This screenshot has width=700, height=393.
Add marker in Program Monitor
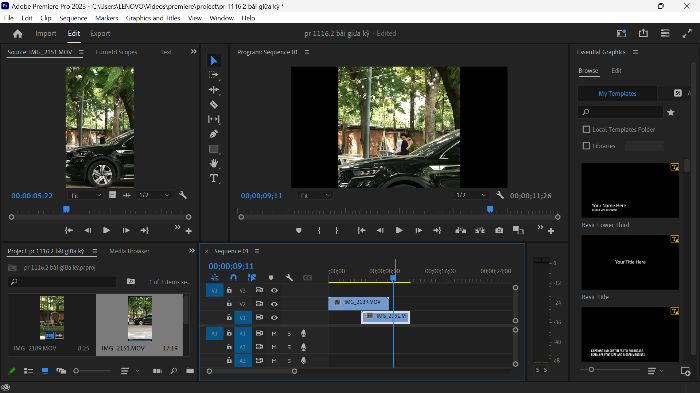[x=299, y=230]
